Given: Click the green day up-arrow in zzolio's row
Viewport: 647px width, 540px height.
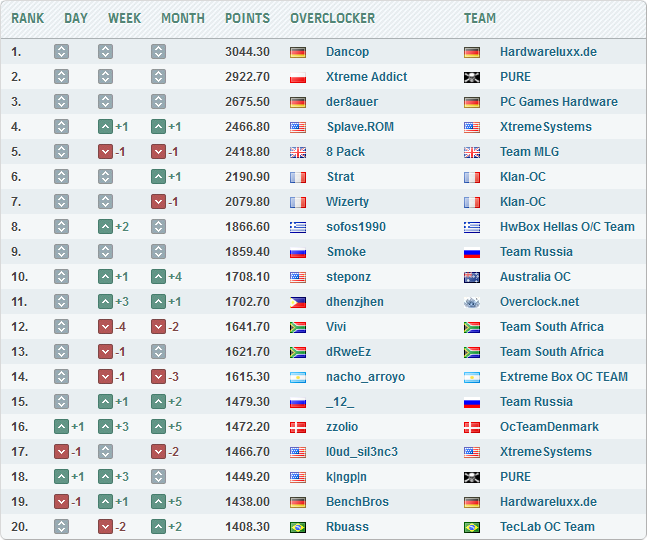Looking at the screenshot, I should (61, 427).
